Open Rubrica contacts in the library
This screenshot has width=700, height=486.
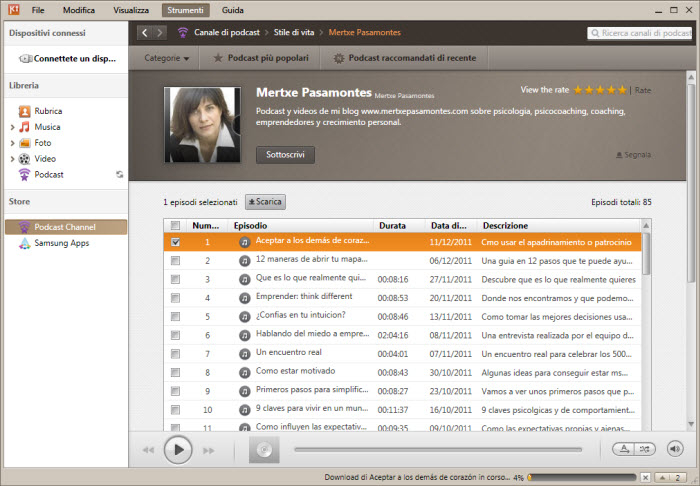tap(47, 111)
